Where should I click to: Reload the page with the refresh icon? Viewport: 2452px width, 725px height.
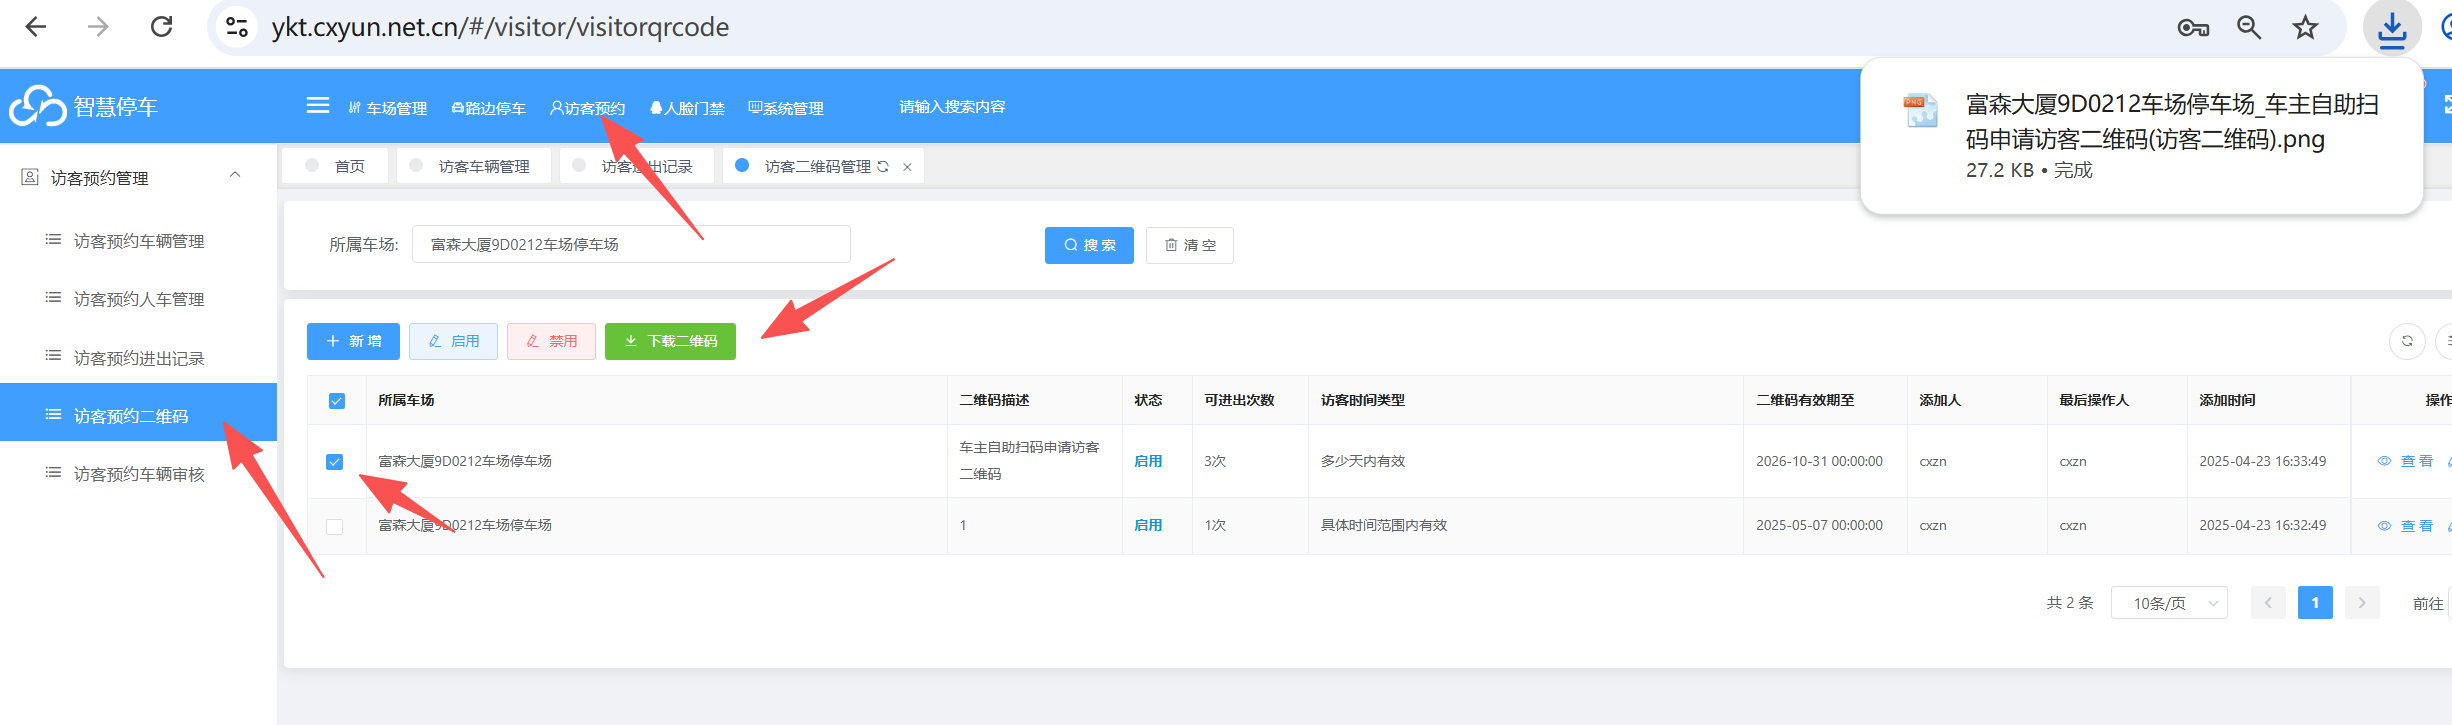161,27
